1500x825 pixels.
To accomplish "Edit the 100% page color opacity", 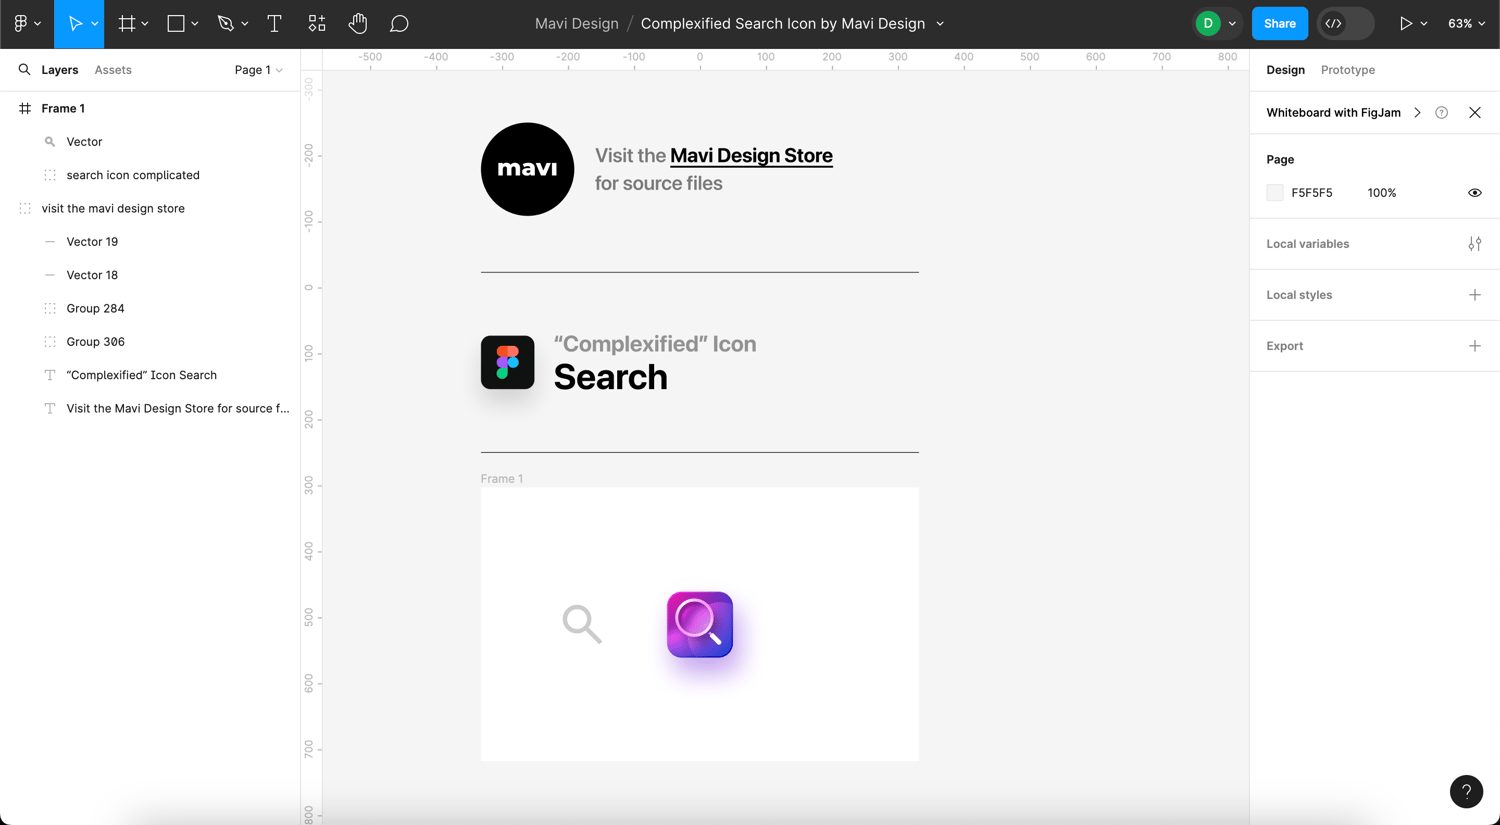I will point(1382,193).
